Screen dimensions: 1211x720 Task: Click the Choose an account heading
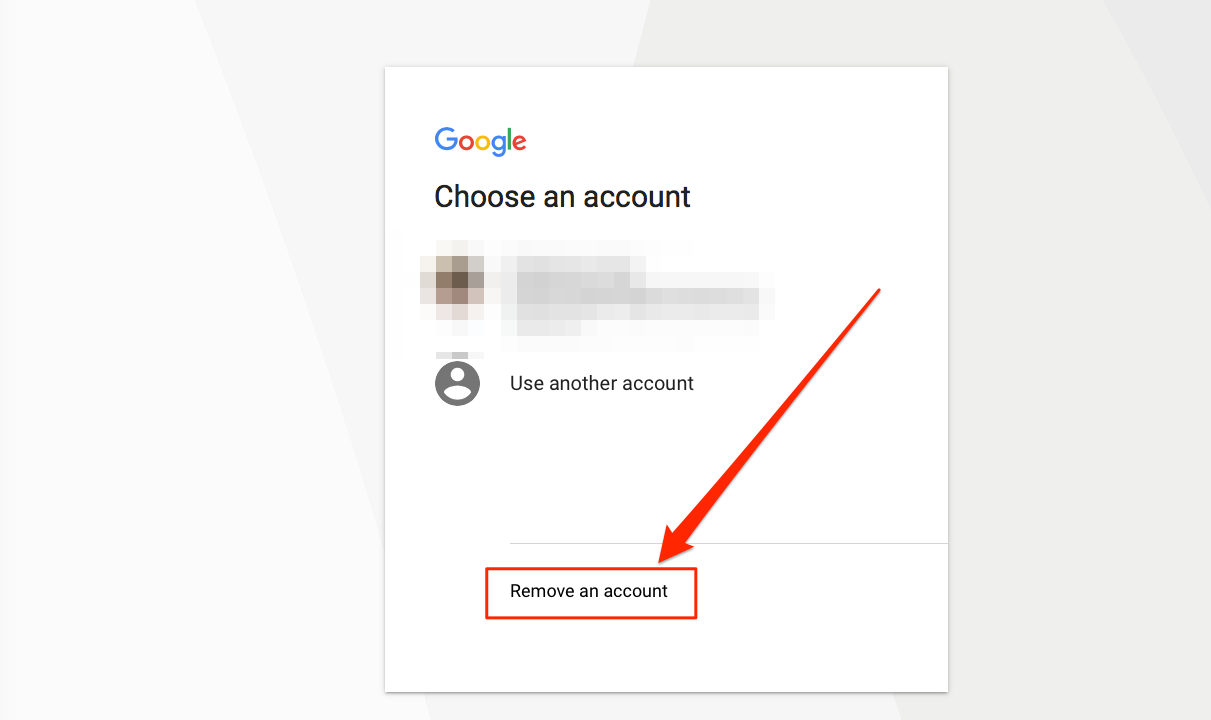pyautogui.click(x=562, y=196)
